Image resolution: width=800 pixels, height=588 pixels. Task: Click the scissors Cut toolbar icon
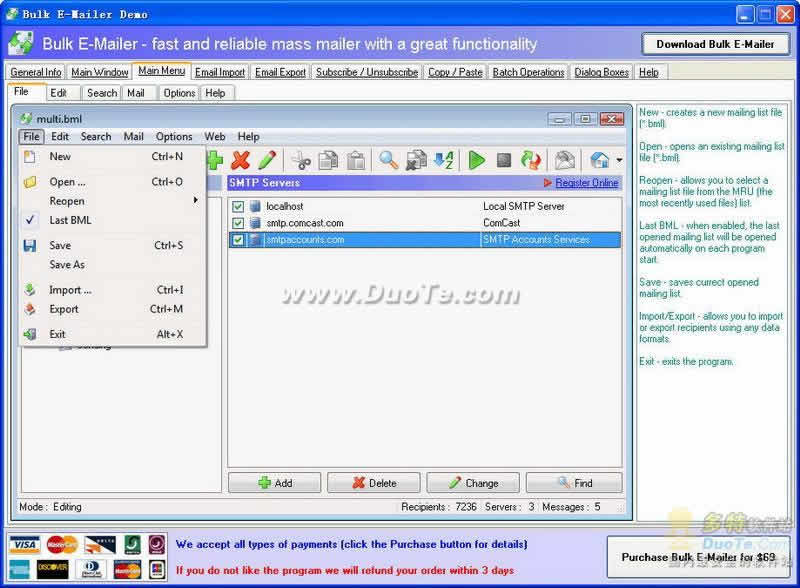(301, 161)
